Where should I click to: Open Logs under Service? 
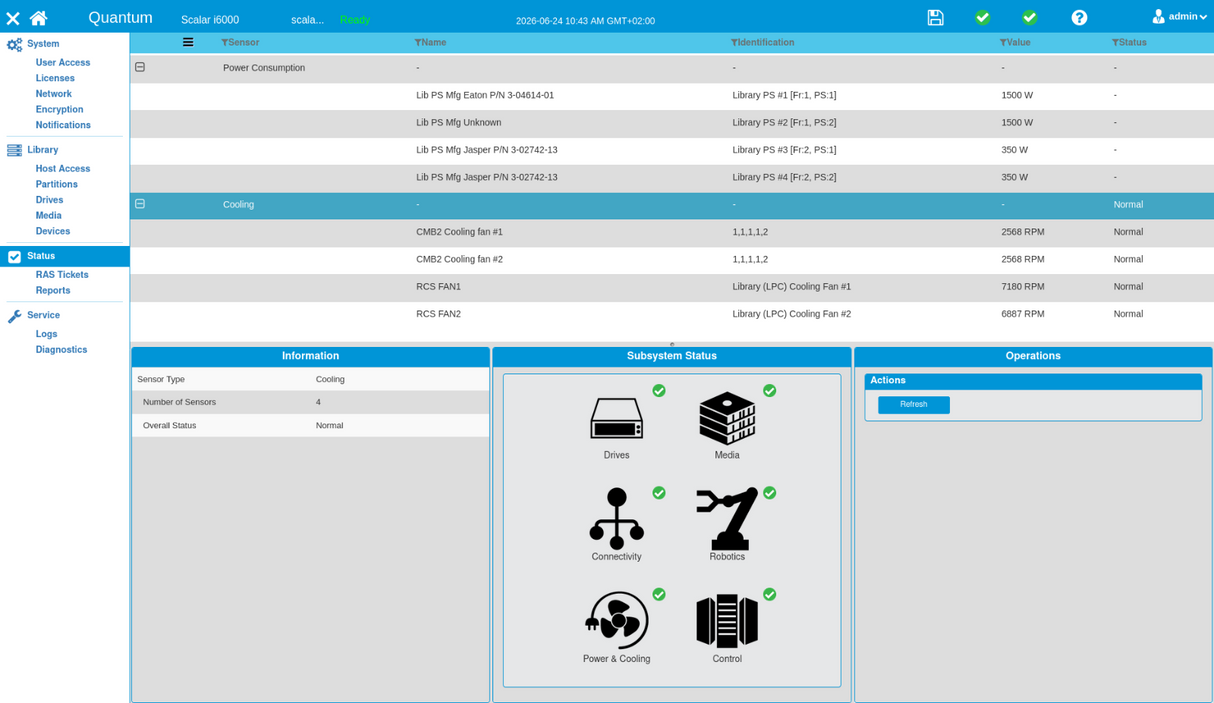pos(47,334)
